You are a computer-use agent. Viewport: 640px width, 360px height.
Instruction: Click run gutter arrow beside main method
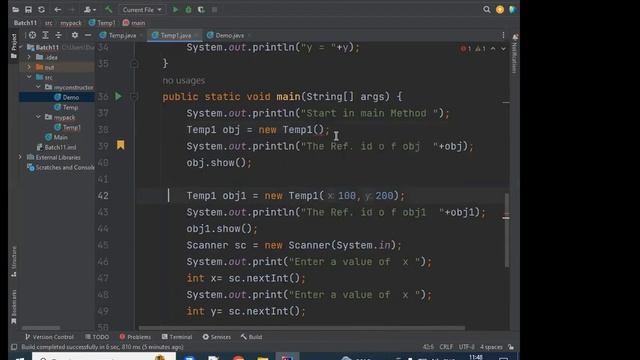pos(118,96)
